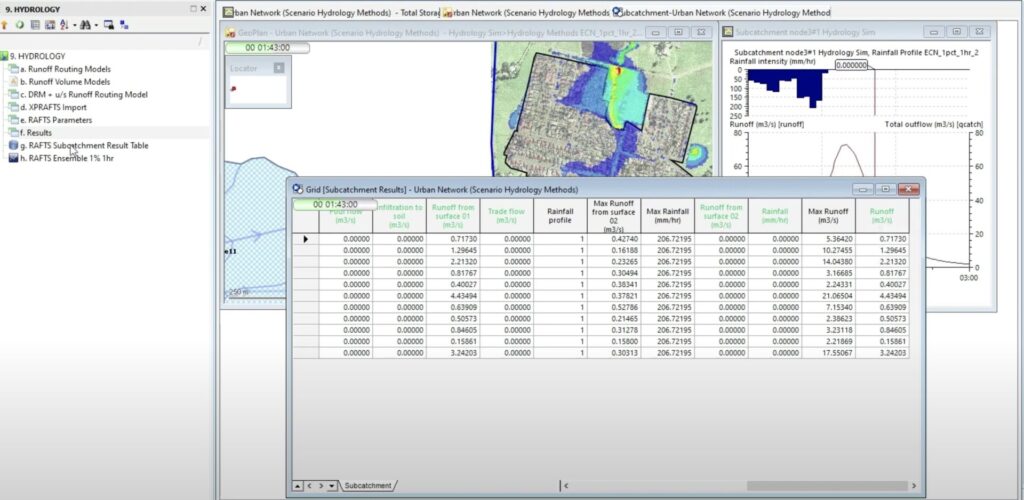The width and height of the screenshot is (1024, 500).
Task: Click the green refresh icon in Hydrology panel
Action: point(20,24)
